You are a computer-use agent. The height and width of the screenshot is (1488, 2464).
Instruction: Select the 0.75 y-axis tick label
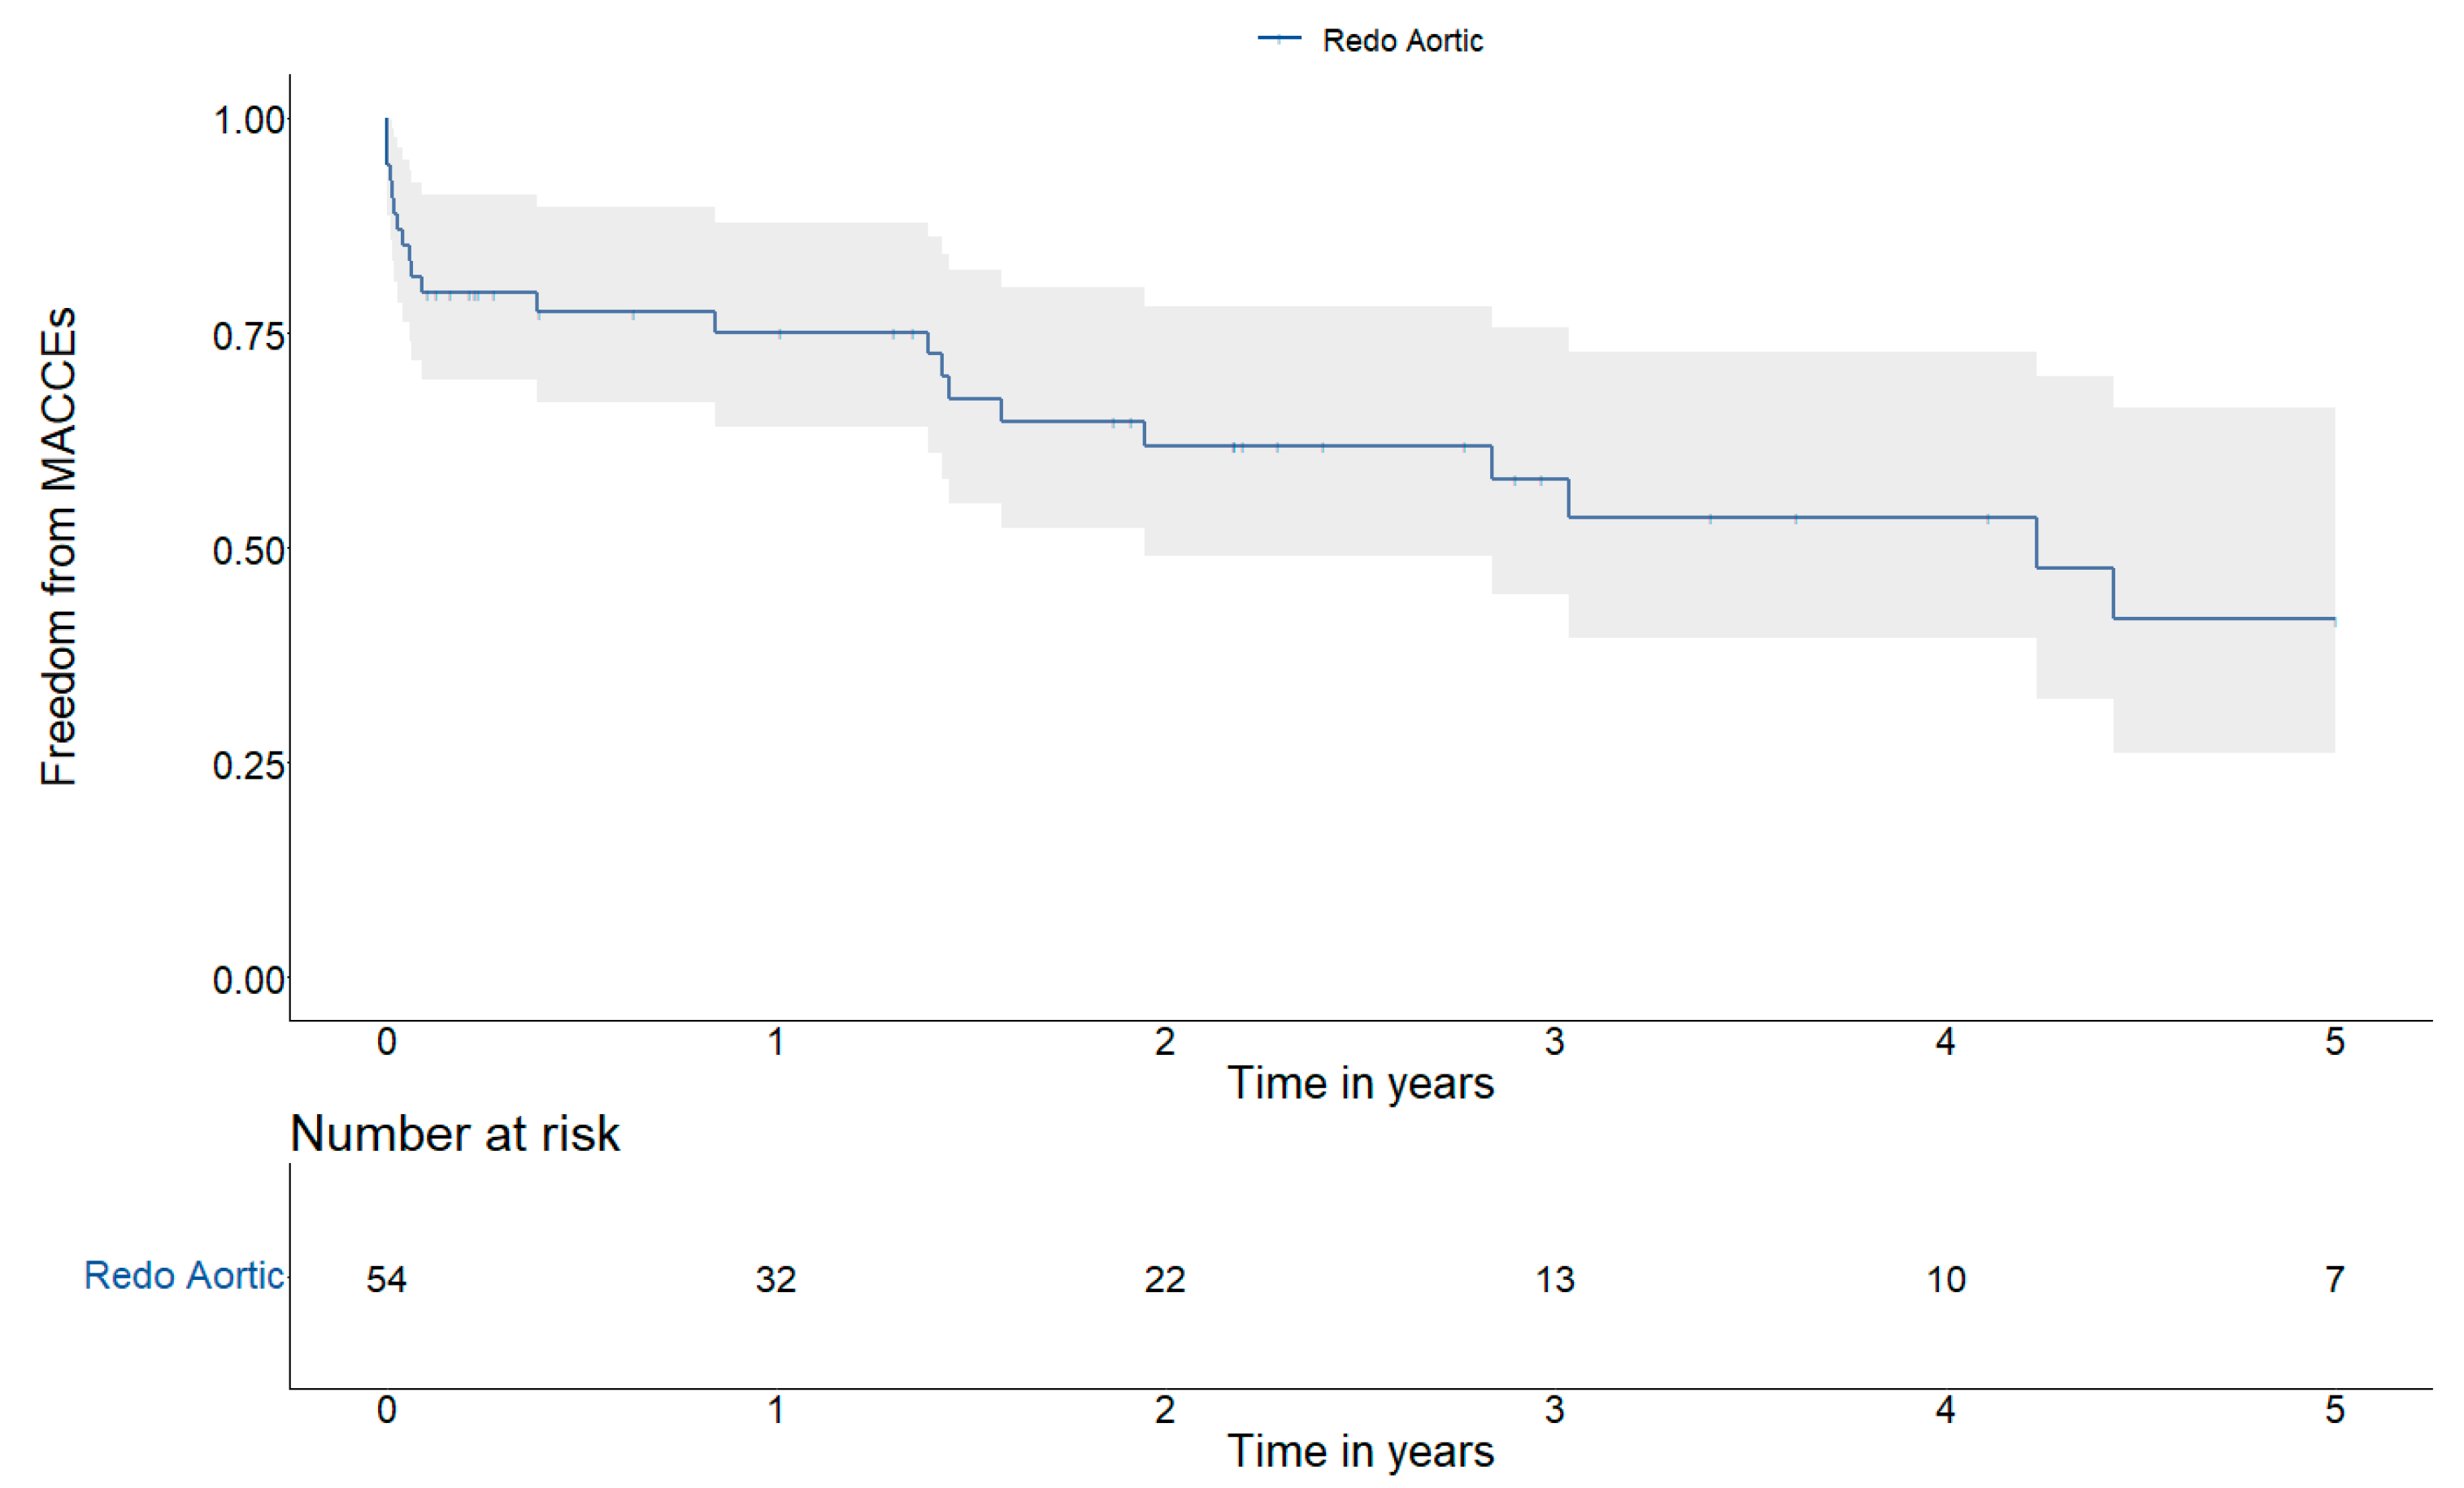[x=249, y=336]
